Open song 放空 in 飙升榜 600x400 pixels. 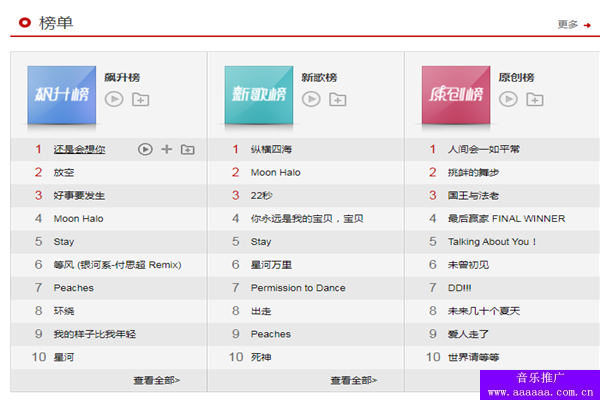[x=64, y=172]
